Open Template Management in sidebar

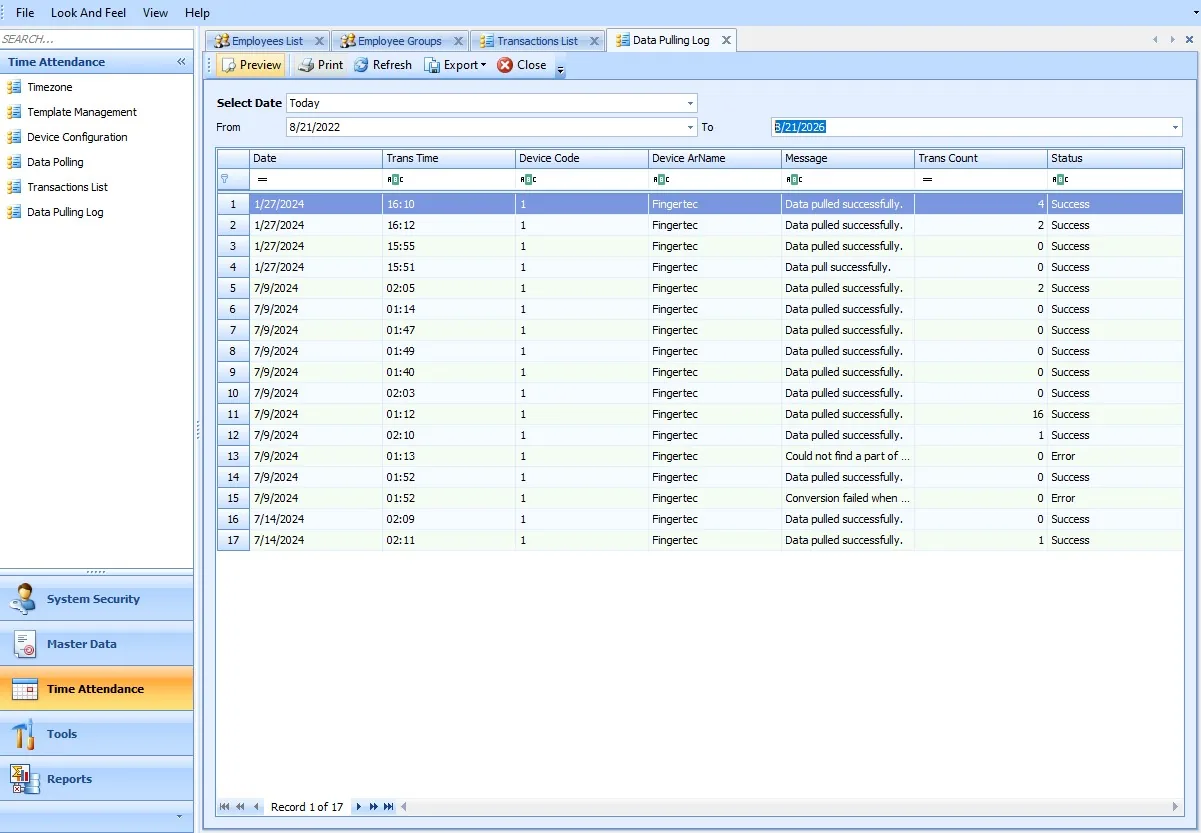tap(82, 112)
